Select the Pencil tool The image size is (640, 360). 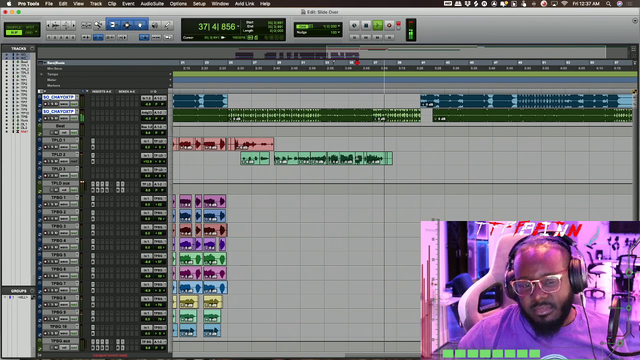(167, 25)
